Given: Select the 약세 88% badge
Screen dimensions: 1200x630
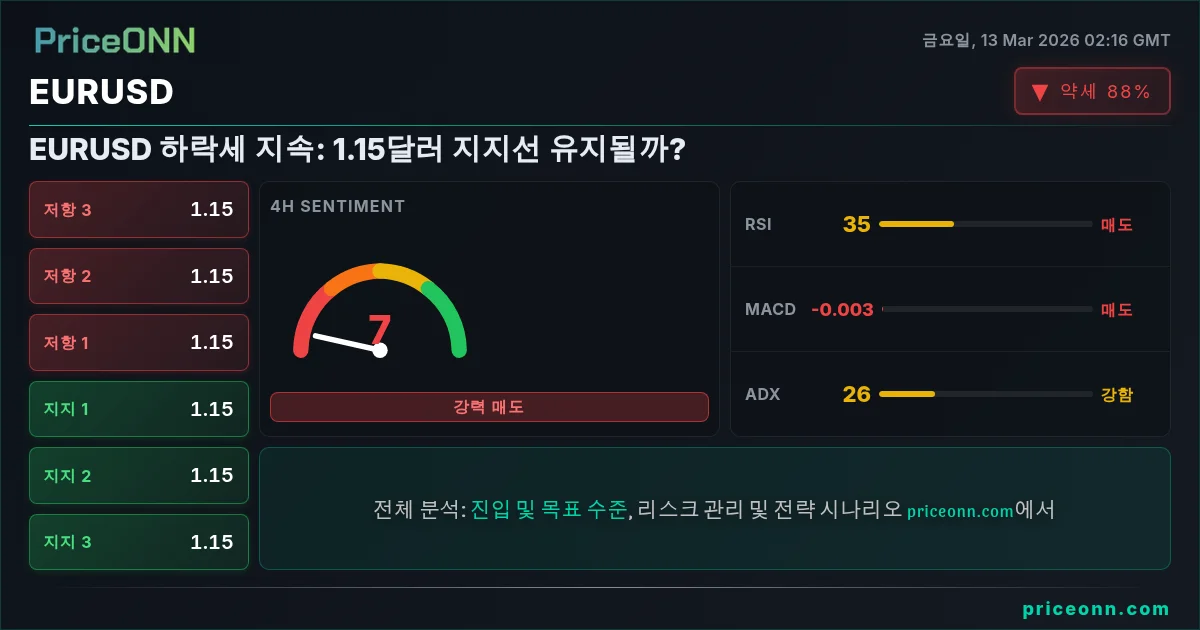Looking at the screenshot, I should tap(1092, 91).
